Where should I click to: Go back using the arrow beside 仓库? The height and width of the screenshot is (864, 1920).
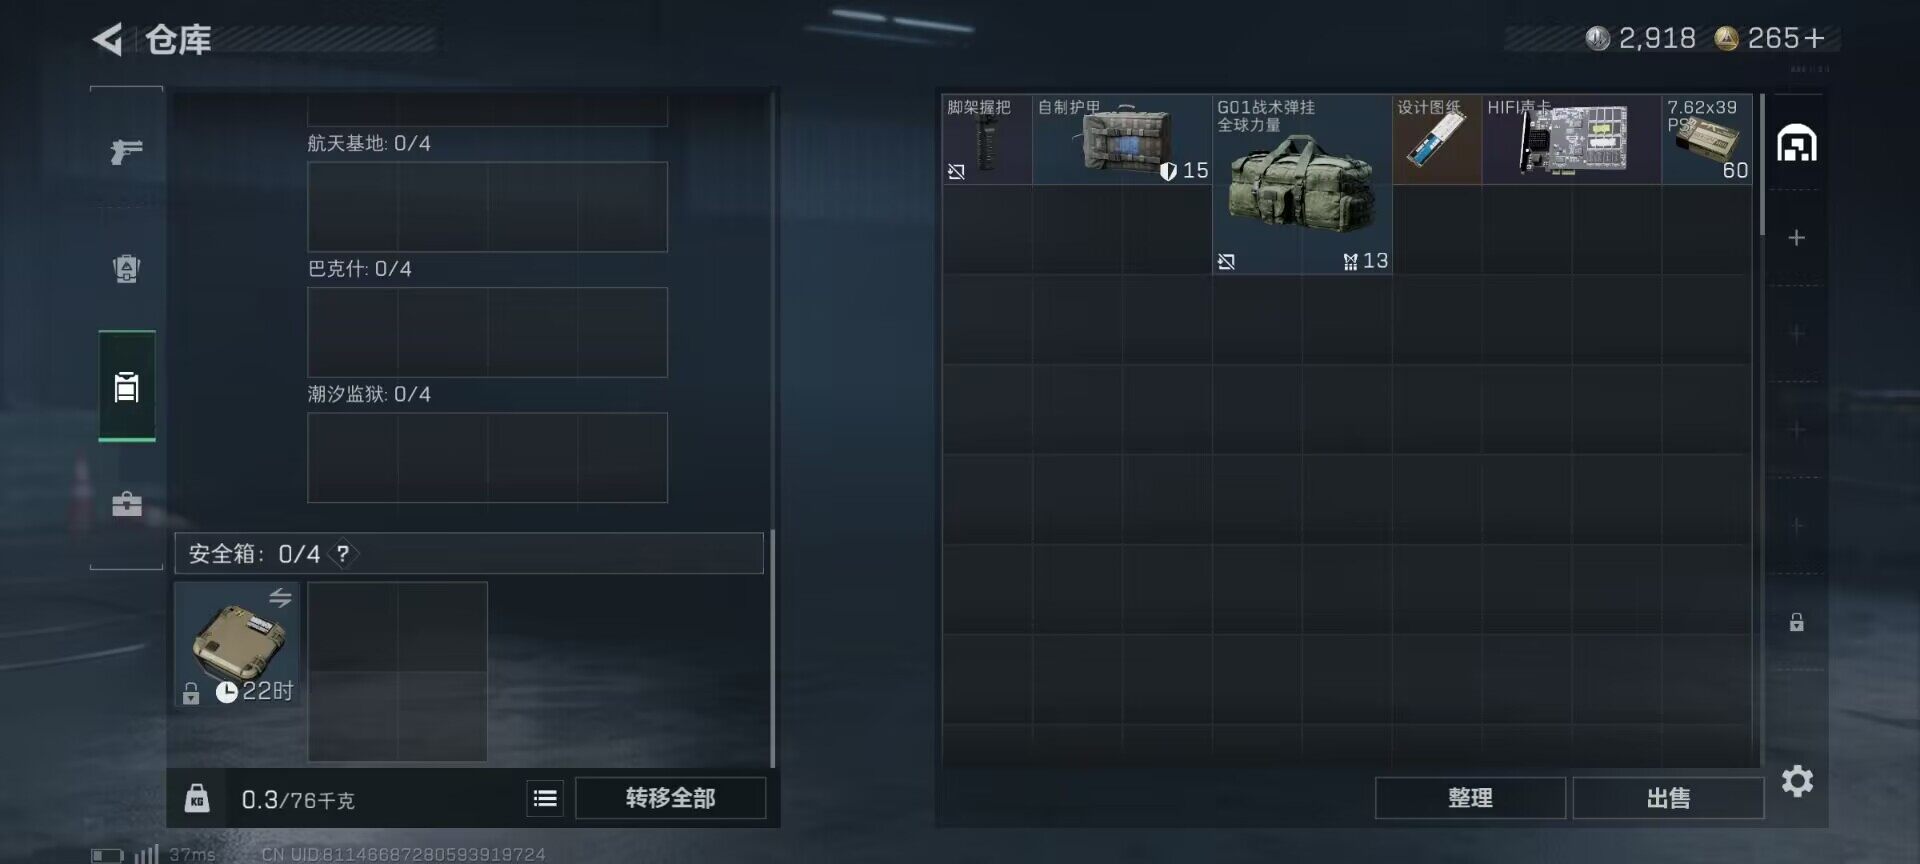click(108, 39)
